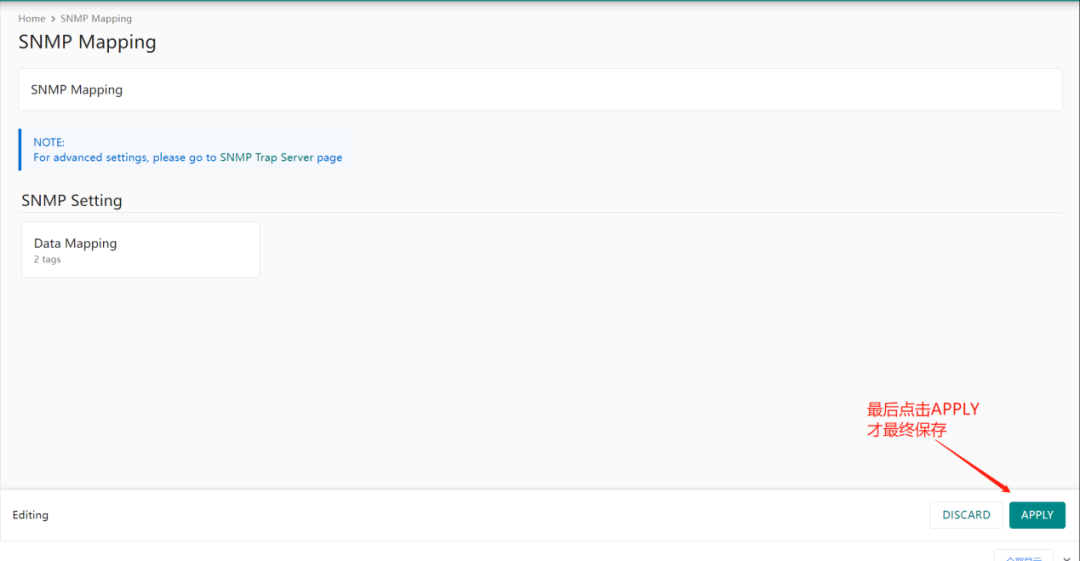Select the SNMP Mapping breadcrumb item
The image size is (1080, 561).
[96, 19]
